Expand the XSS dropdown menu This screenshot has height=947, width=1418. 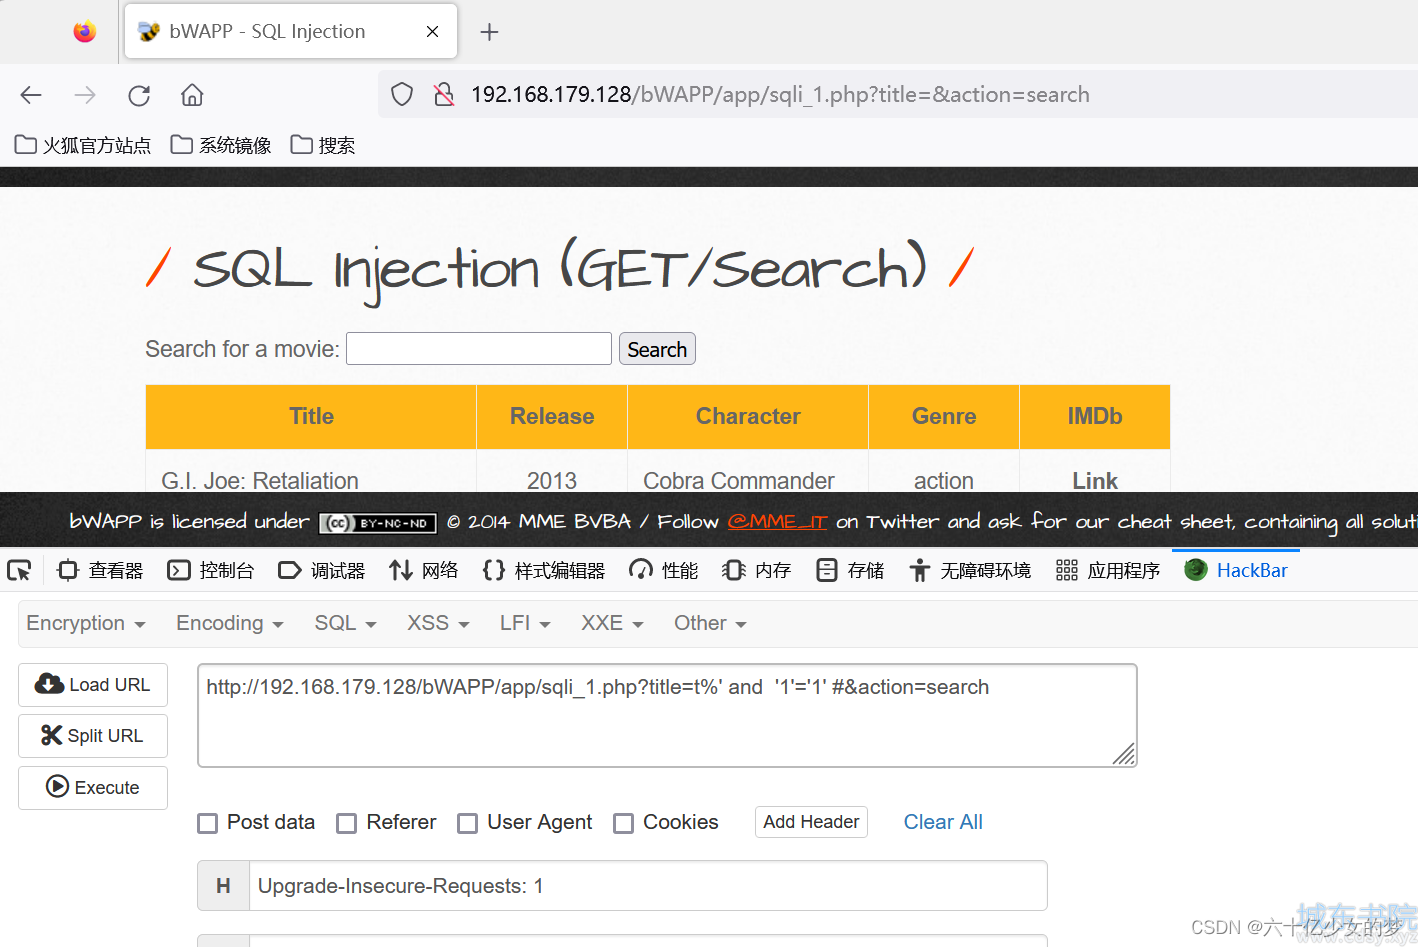point(438,623)
